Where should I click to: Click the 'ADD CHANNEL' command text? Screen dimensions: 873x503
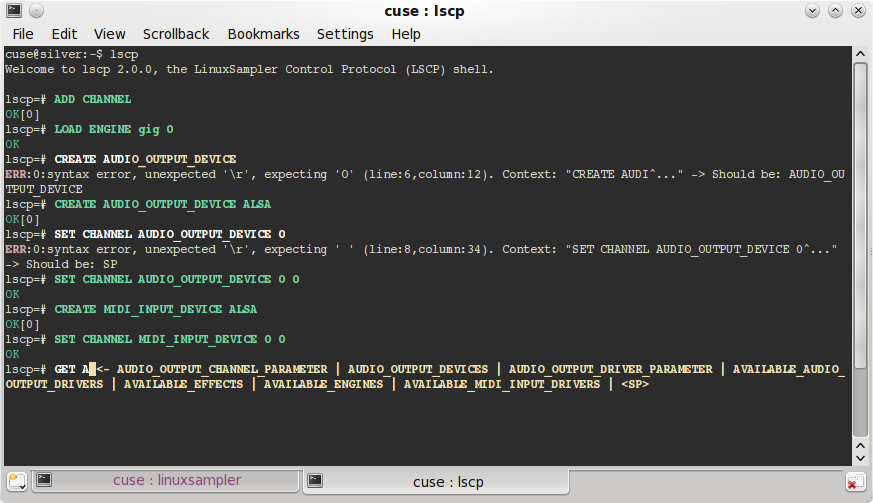point(92,99)
